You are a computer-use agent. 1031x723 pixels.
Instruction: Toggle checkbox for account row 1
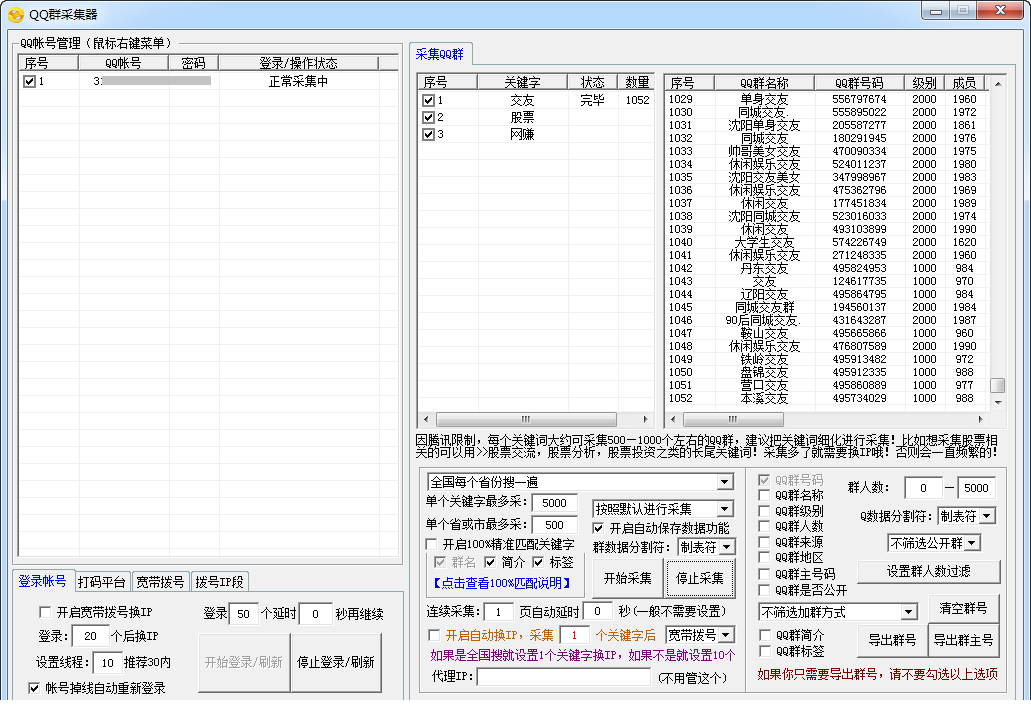pyautogui.click(x=29, y=82)
